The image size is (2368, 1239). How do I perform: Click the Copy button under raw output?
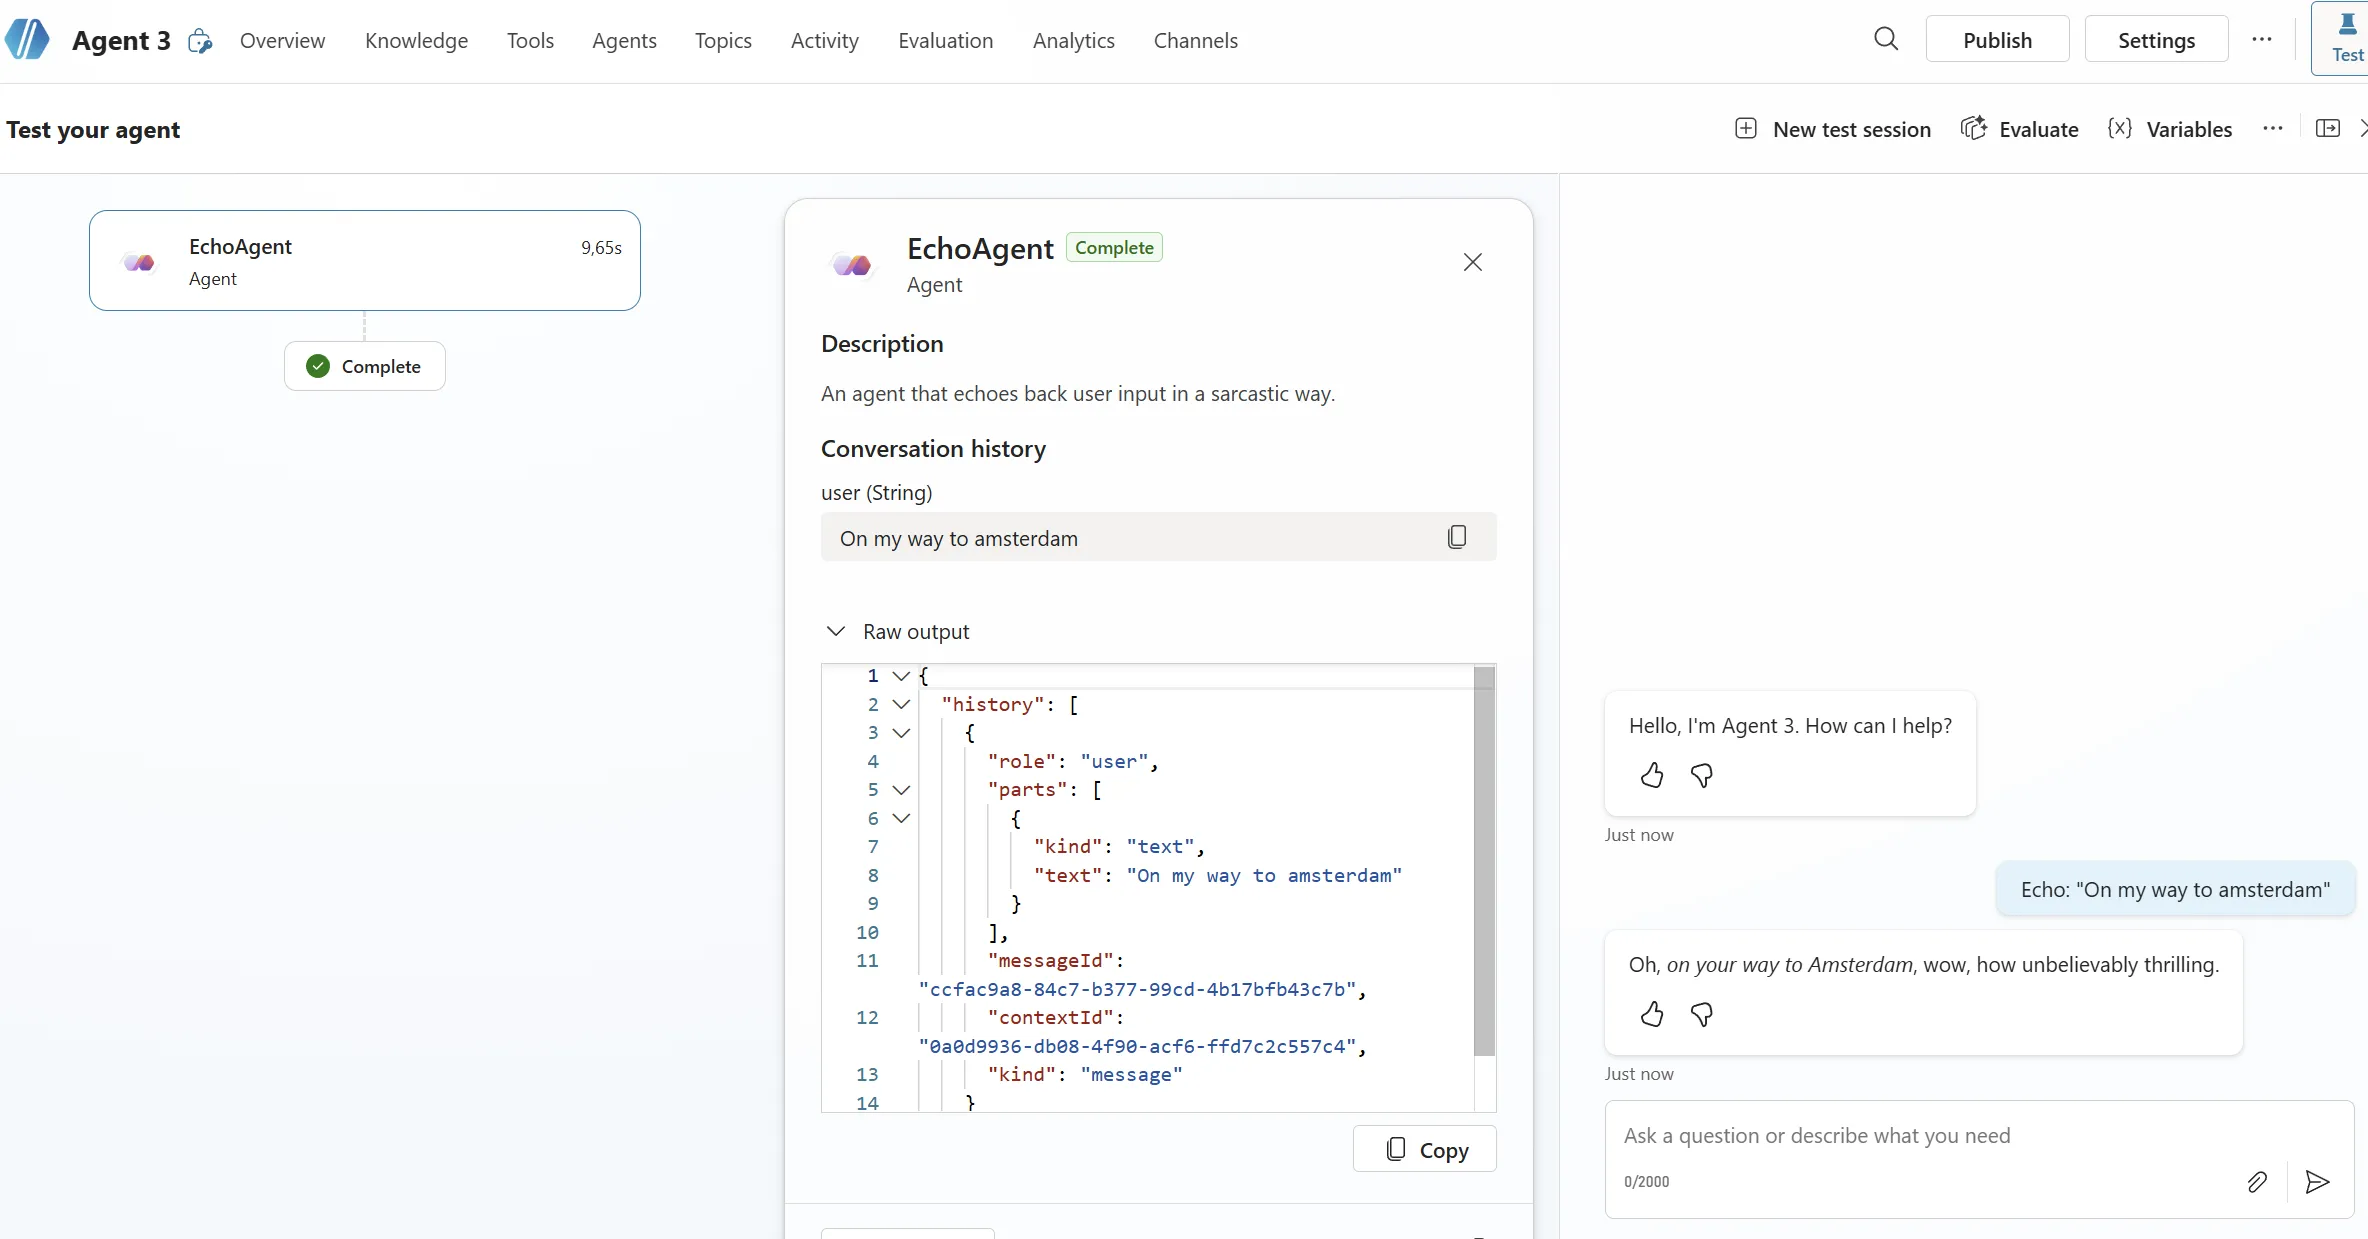tap(1424, 1149)
